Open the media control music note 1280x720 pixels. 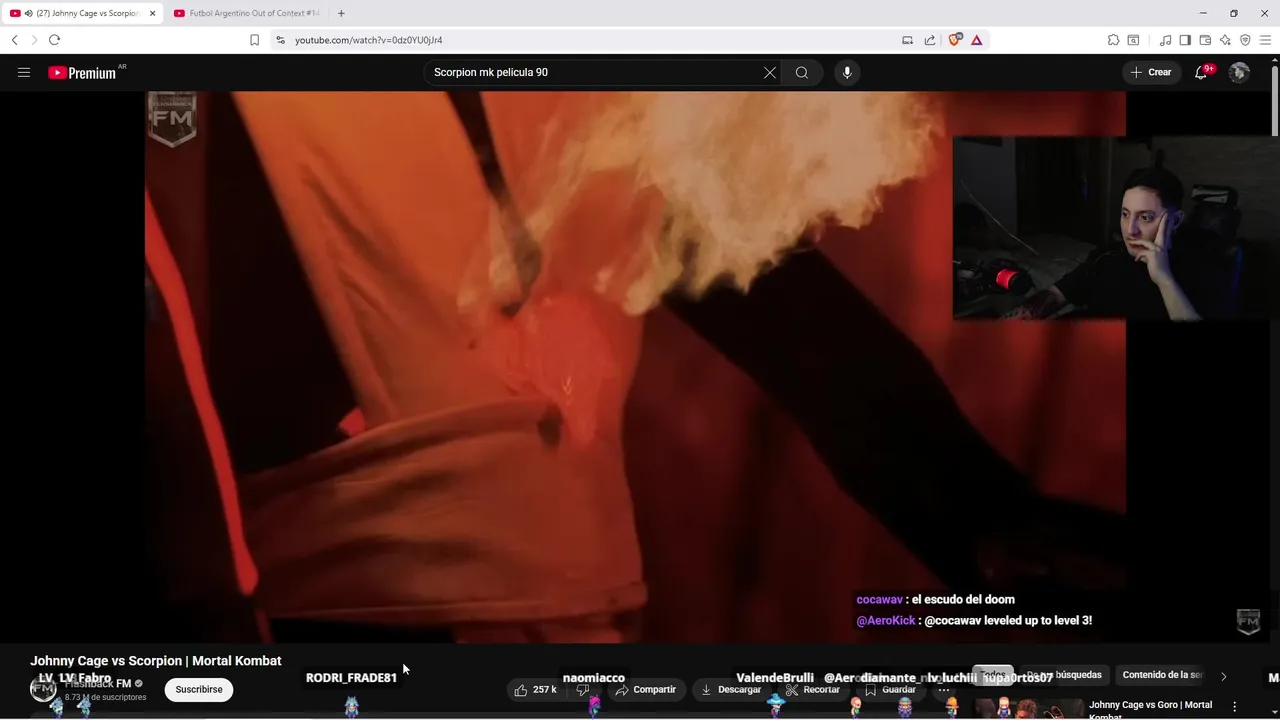click(x=1165, y=40)
